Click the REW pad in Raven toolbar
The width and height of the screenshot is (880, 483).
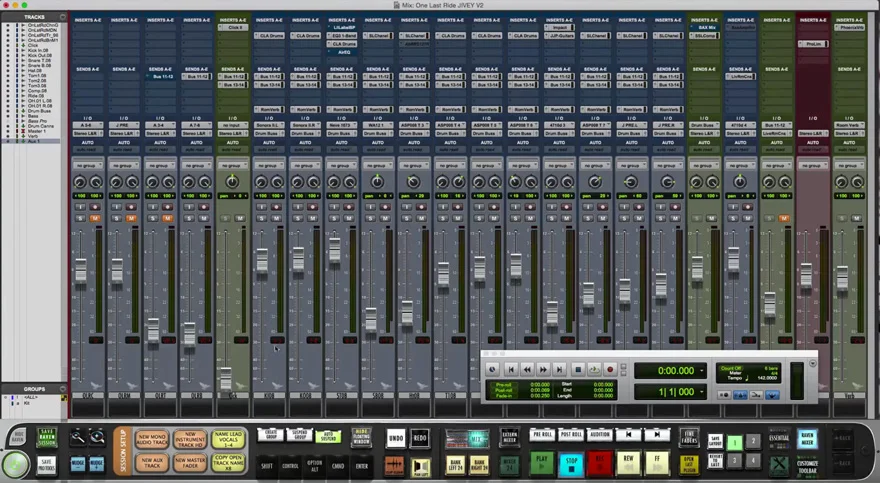[628, 464]
